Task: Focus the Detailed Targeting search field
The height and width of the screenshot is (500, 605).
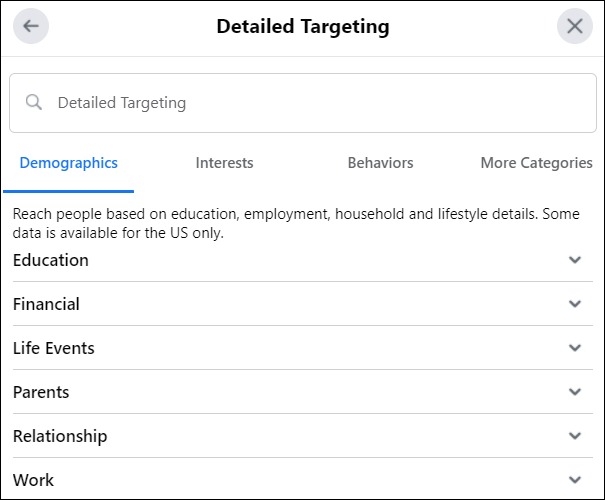Action: [x=300, y=102]
